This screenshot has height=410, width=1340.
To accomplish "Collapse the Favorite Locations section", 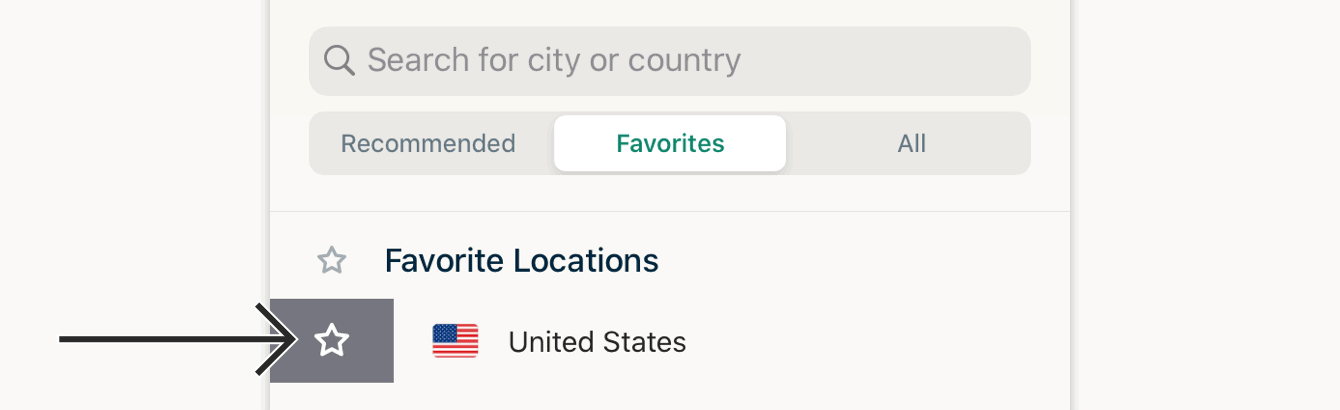I will pos(521,261).
